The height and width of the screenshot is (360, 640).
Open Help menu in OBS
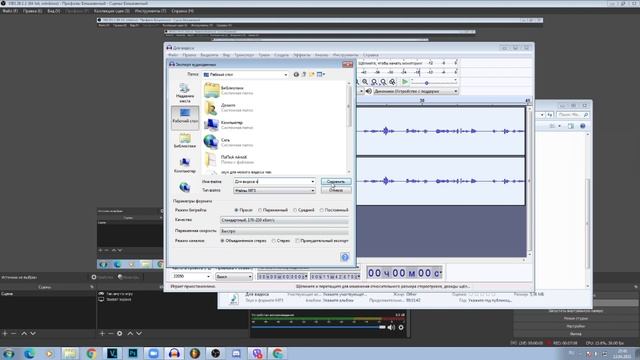click(182, 11)
